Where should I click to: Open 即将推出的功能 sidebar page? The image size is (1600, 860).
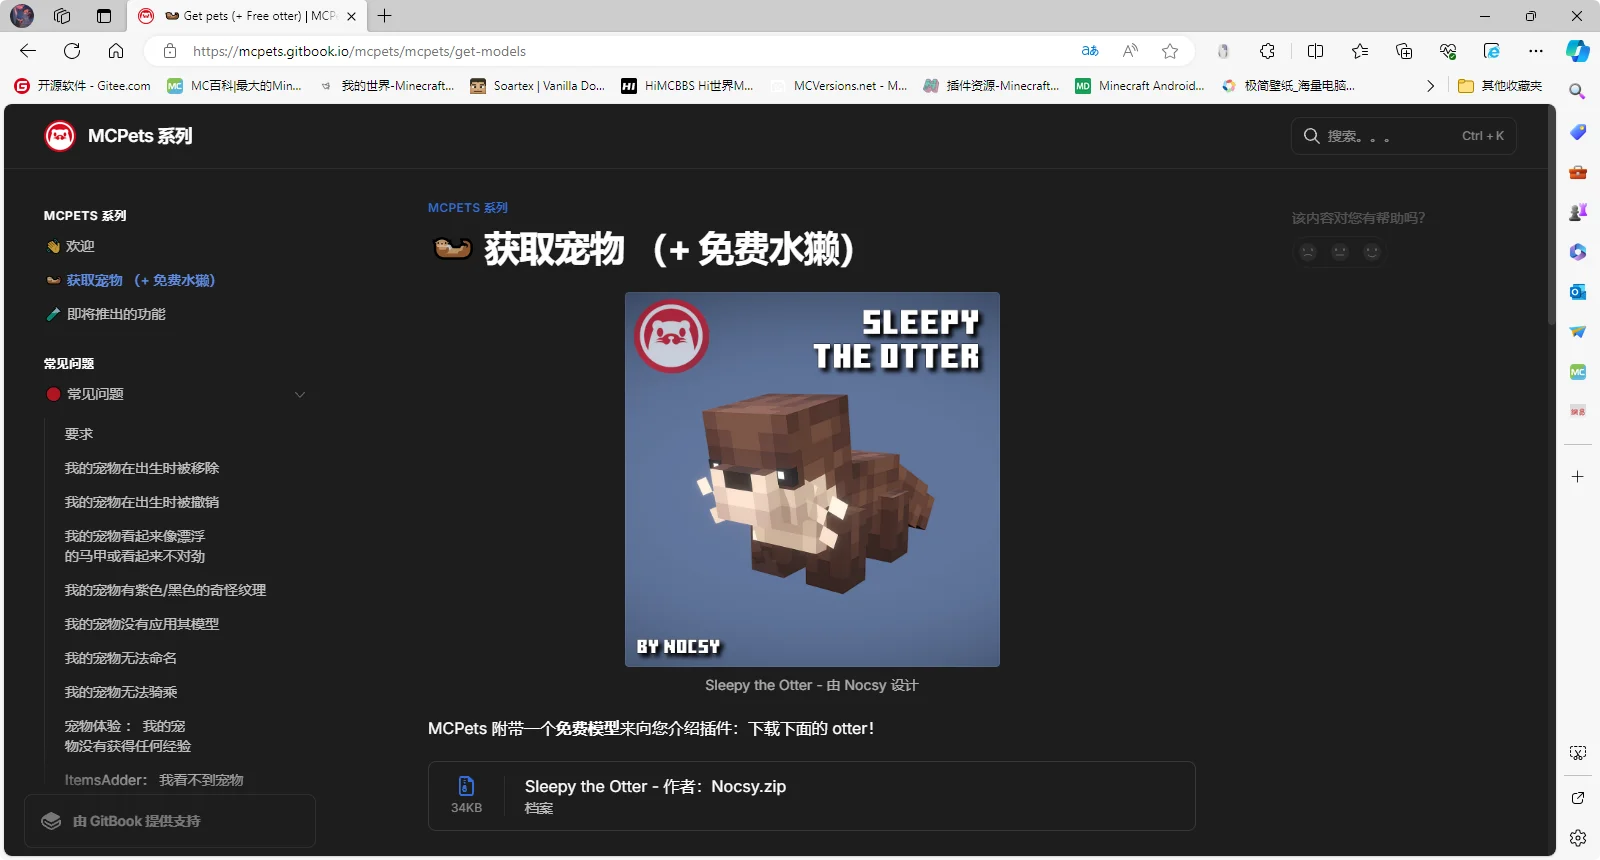116,315
